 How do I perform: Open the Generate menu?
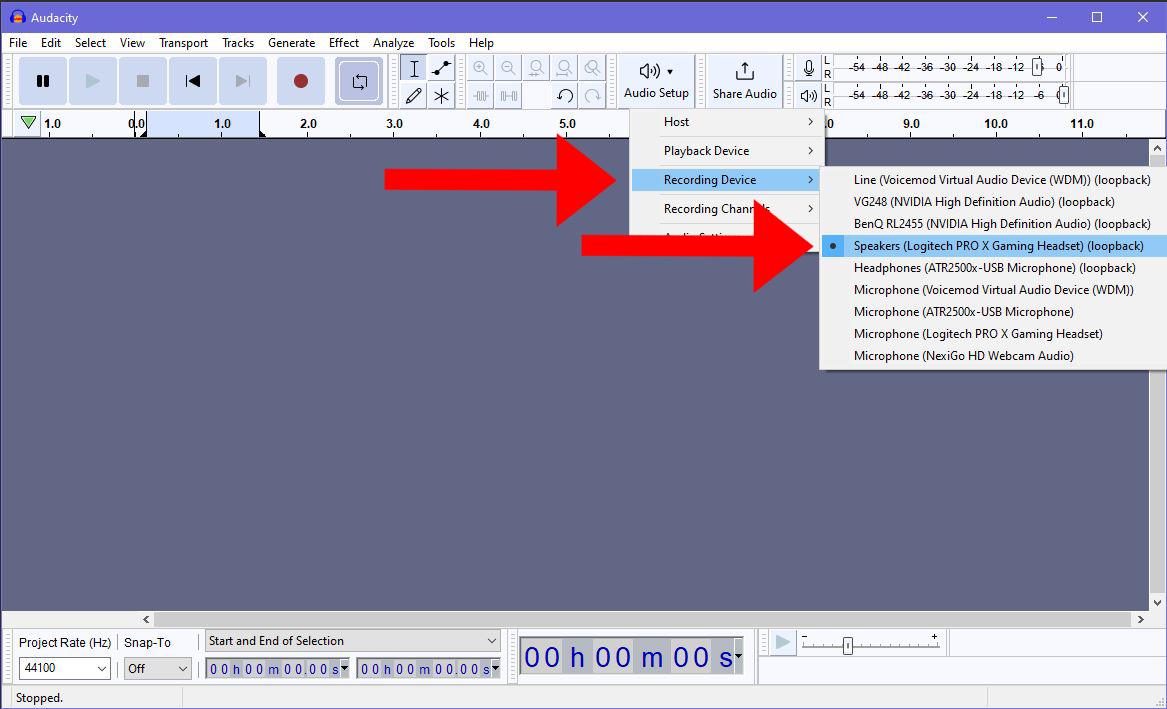[291, 42]
